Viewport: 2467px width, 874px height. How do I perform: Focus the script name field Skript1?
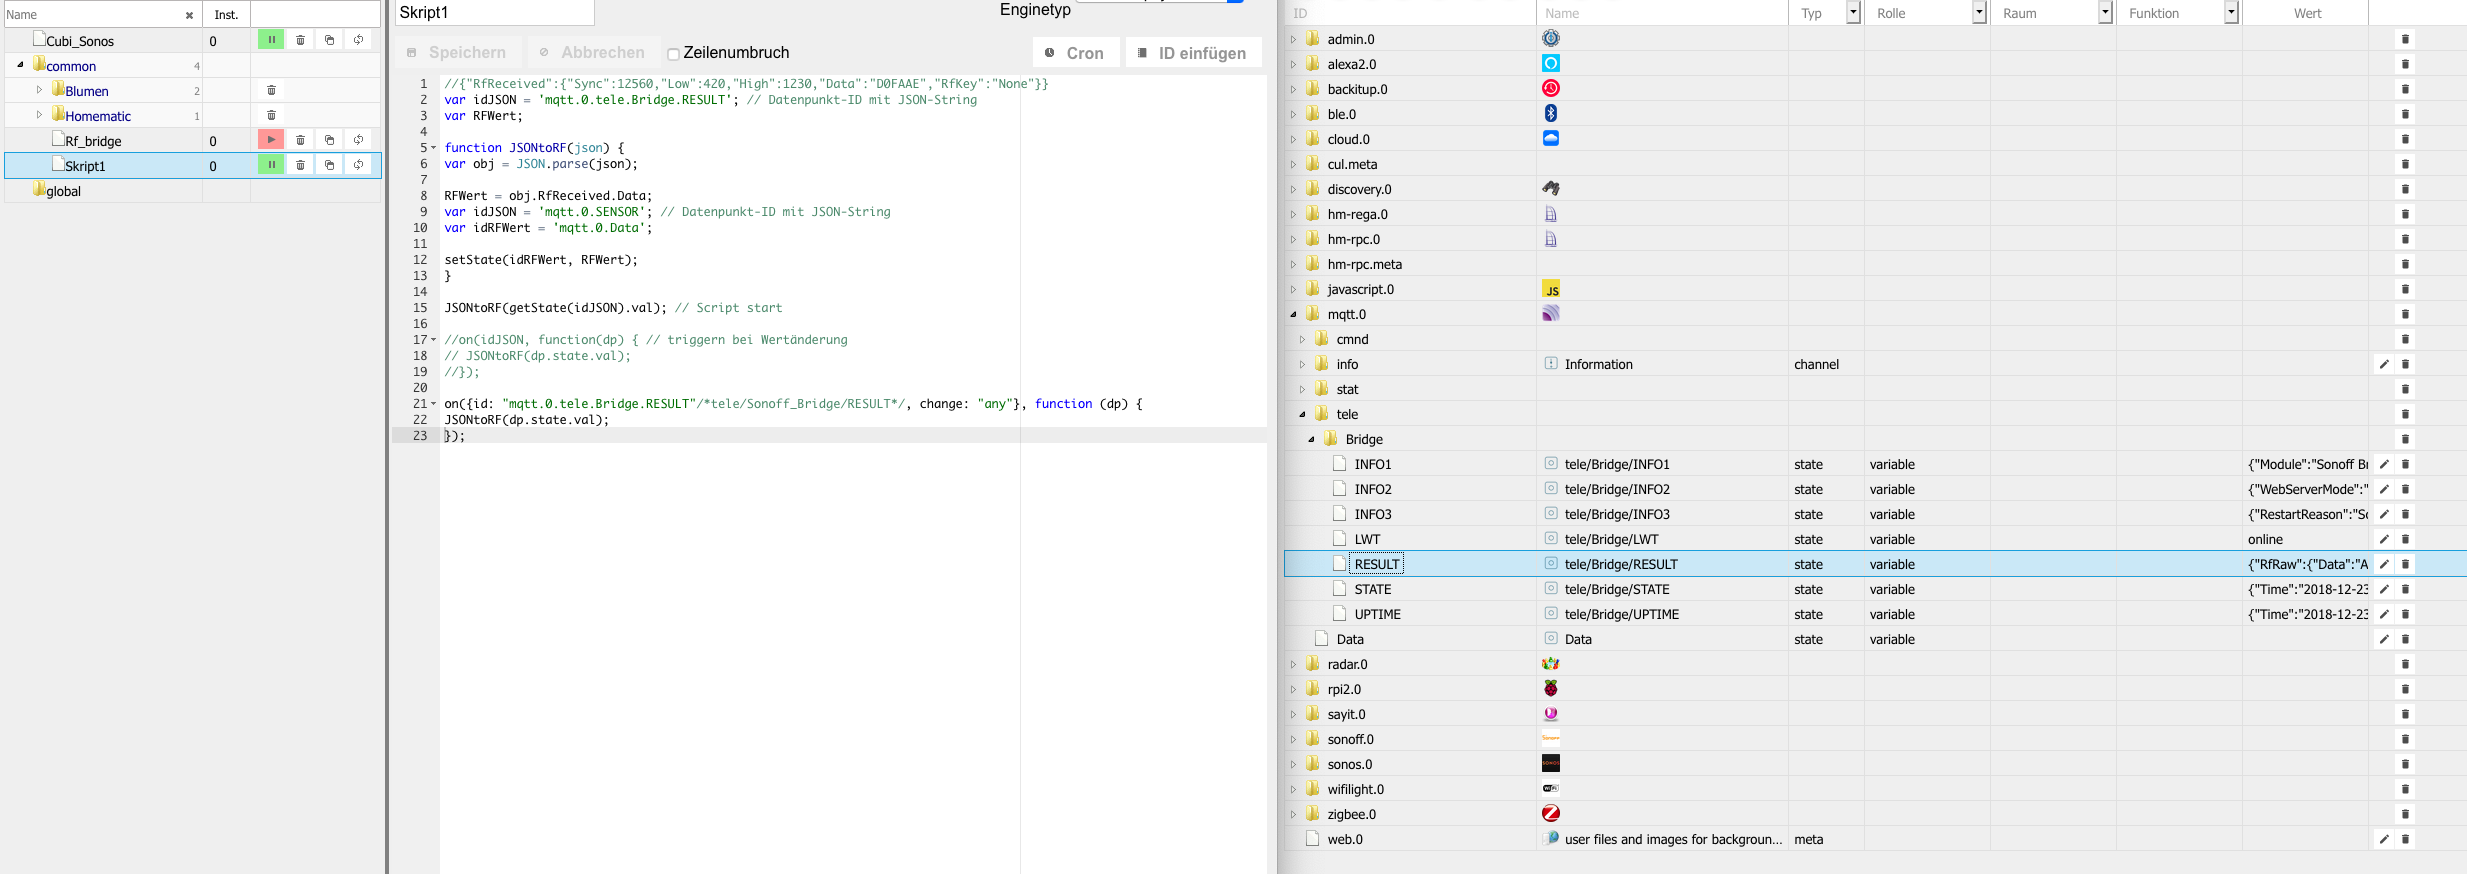tap(495, 13)
